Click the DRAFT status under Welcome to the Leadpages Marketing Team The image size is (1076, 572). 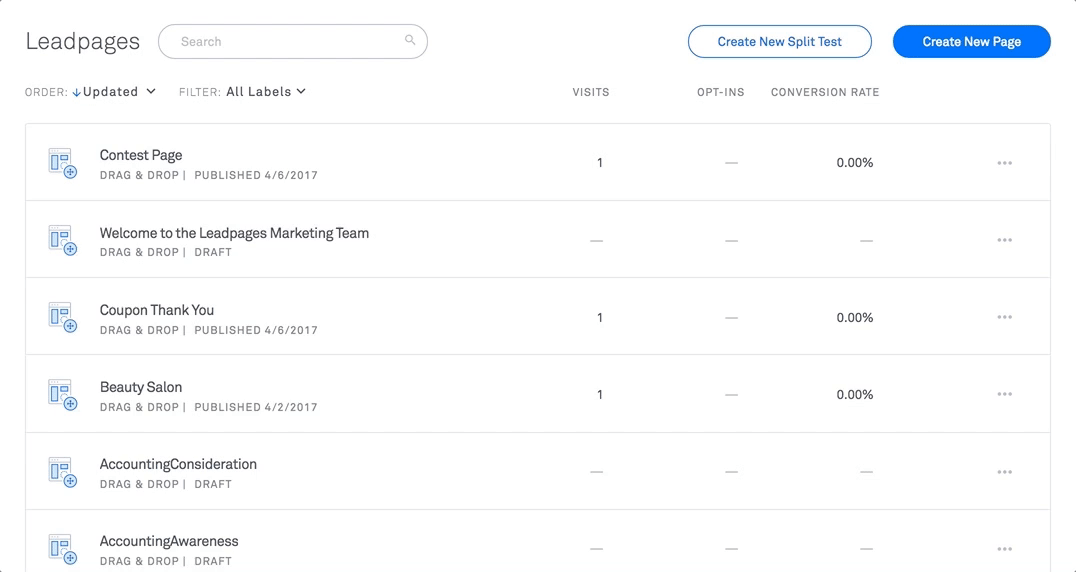(x=213, y=252)
